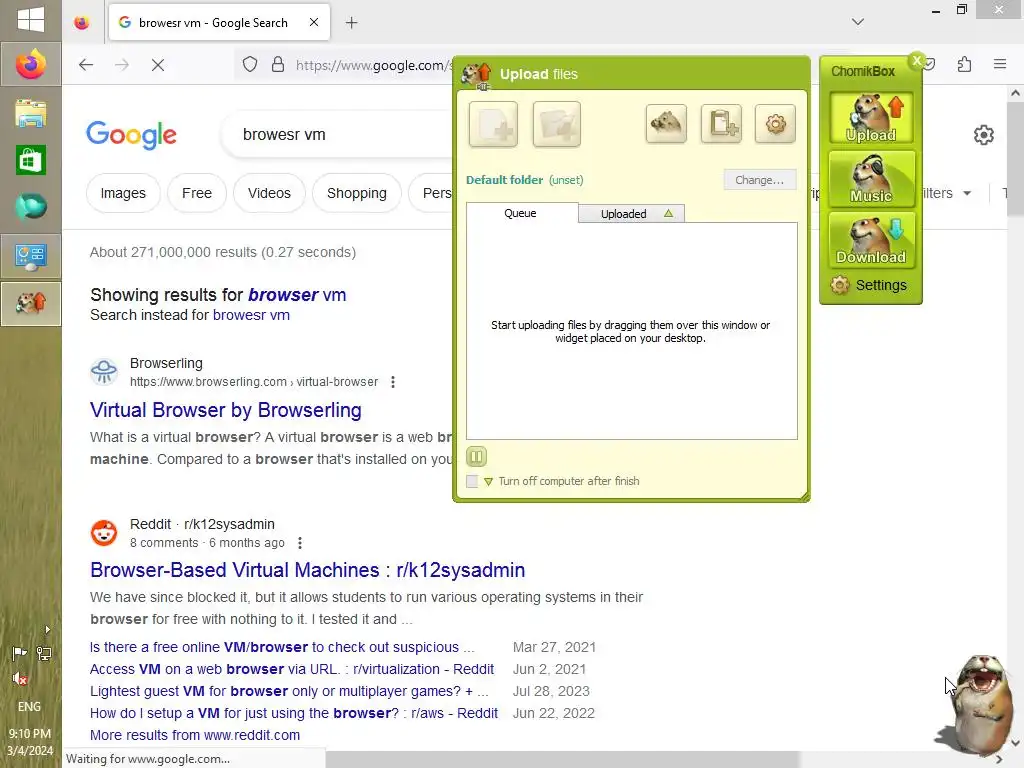The height and width of the screenshot is (768, 1024).
Task: Open Access VM on a web browser link
Action: [291, 669]
